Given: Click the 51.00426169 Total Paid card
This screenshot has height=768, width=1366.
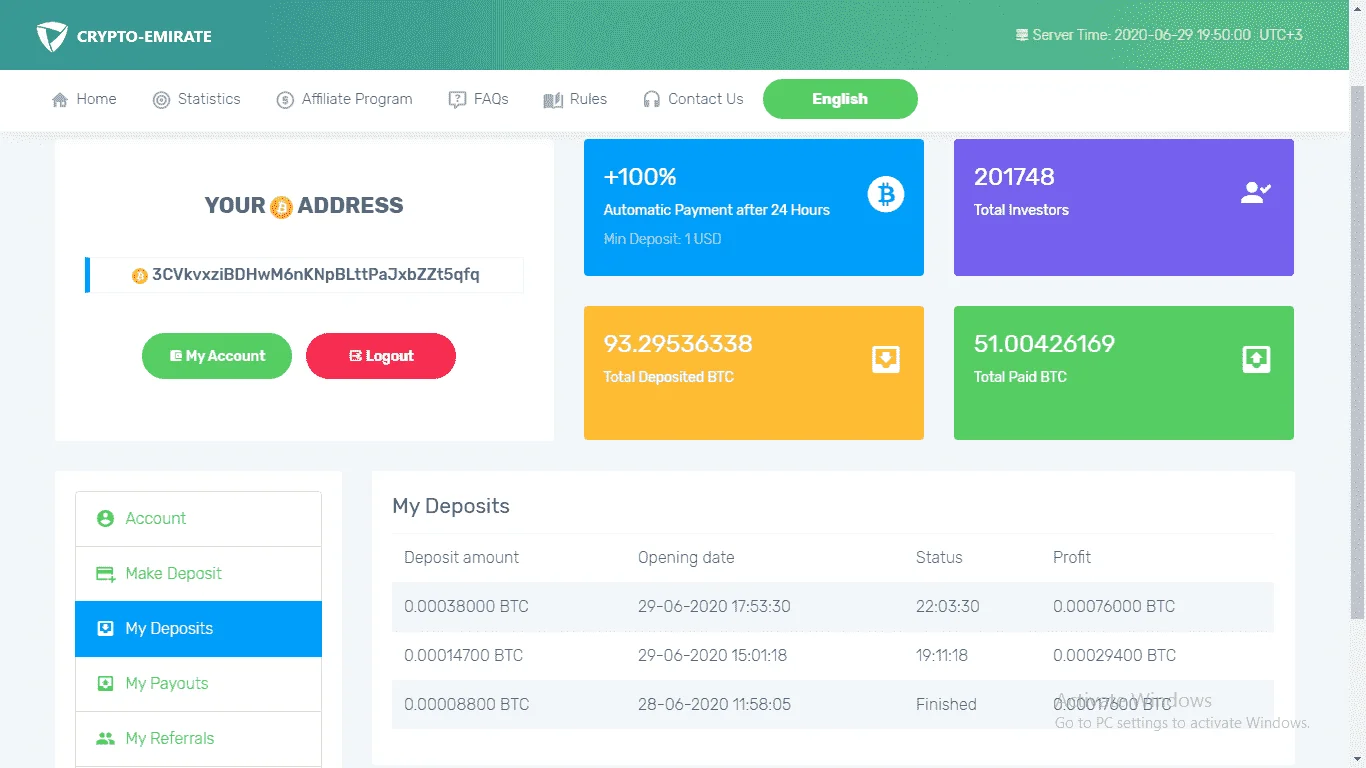Looking at the screenshot, I should [1124, 373].
